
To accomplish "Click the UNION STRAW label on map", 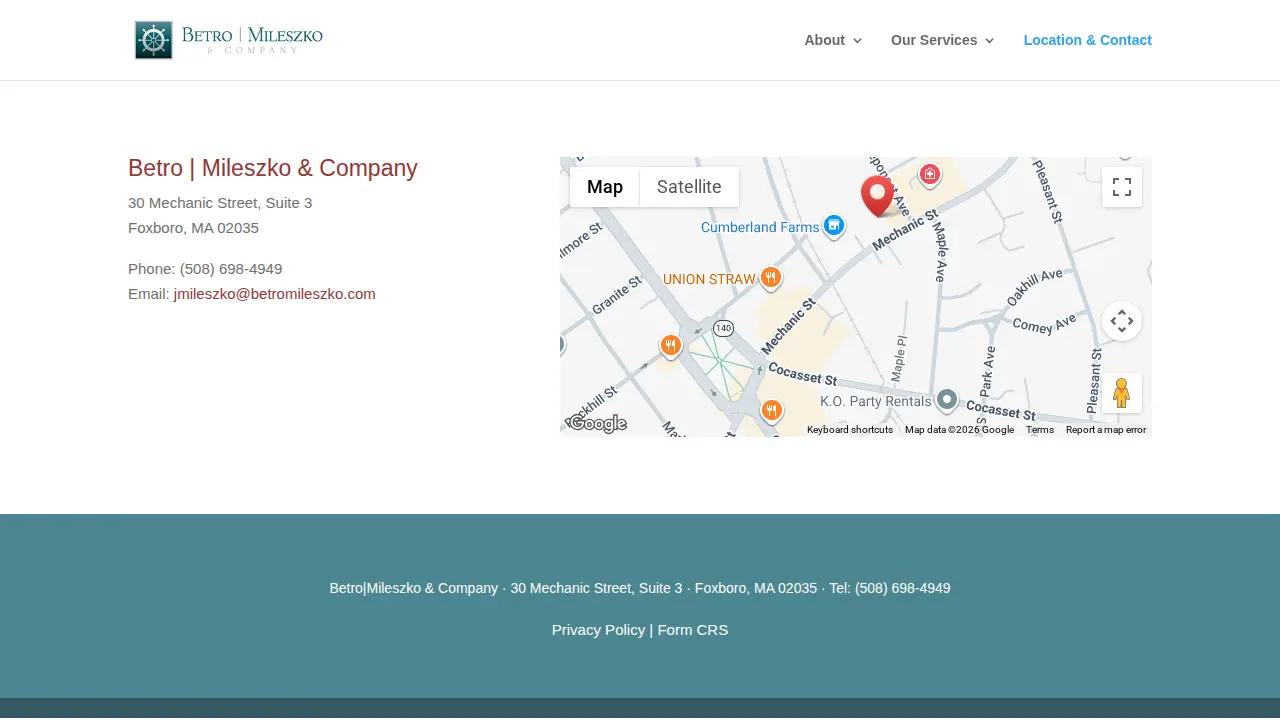I will [x=709, y=279].
